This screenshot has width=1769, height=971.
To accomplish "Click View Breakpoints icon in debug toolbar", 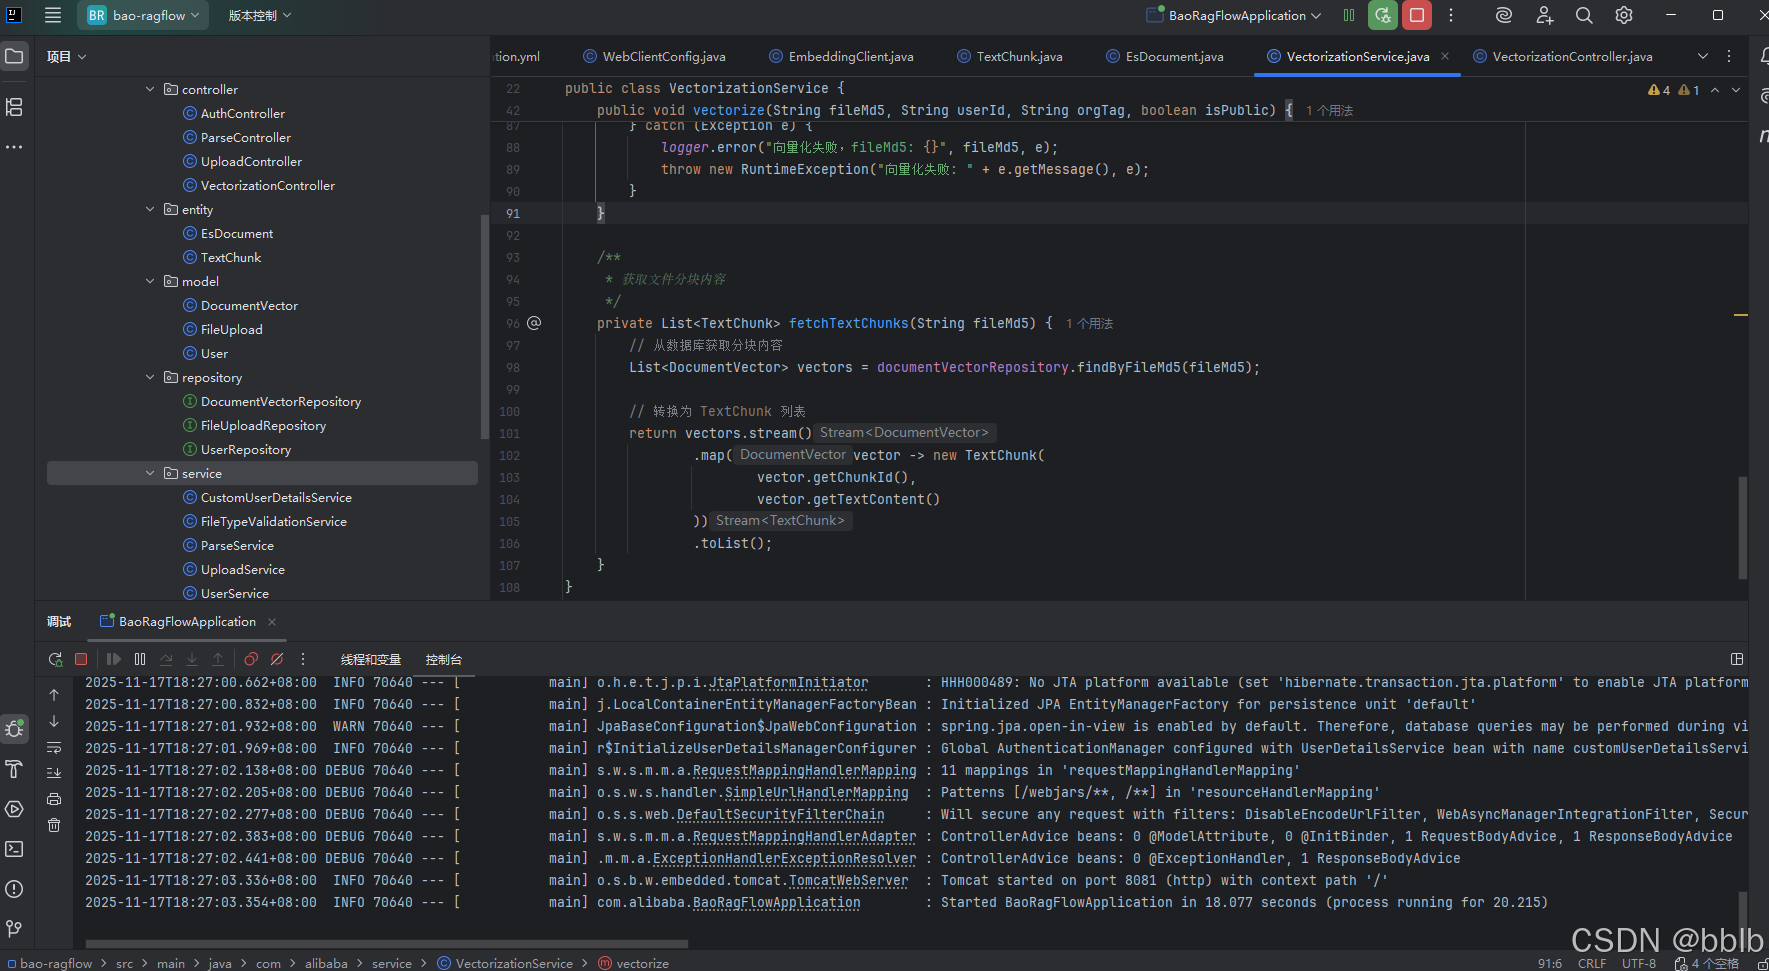I will coord(251,659).
